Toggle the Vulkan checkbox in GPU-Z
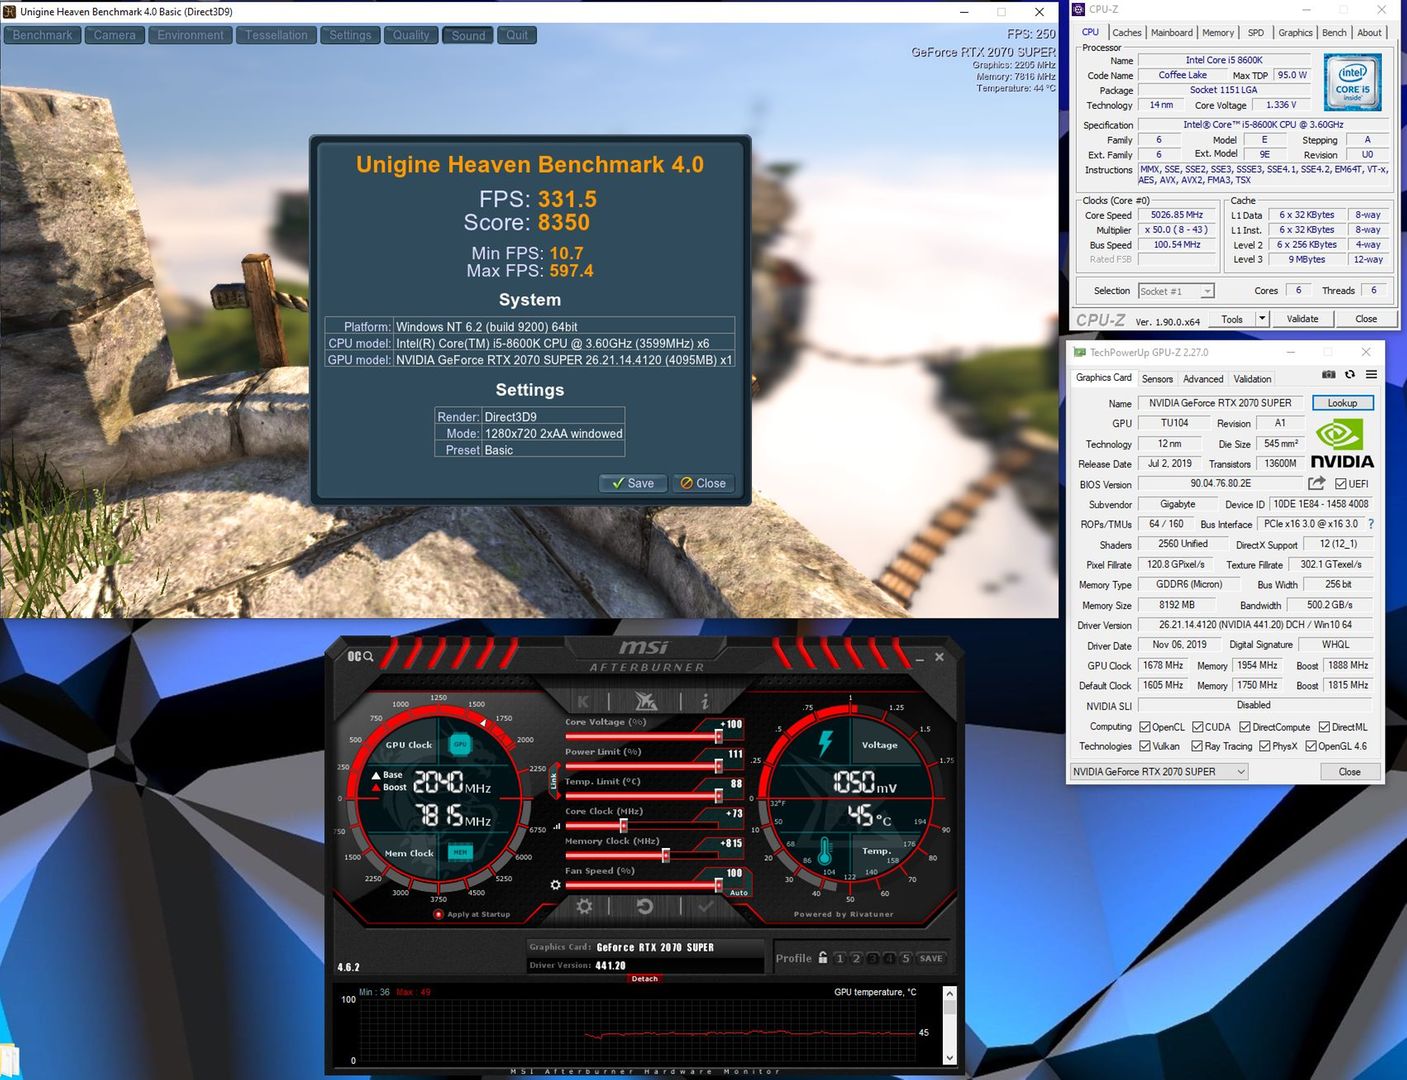1407x1080 pixels. [1145, 746]
